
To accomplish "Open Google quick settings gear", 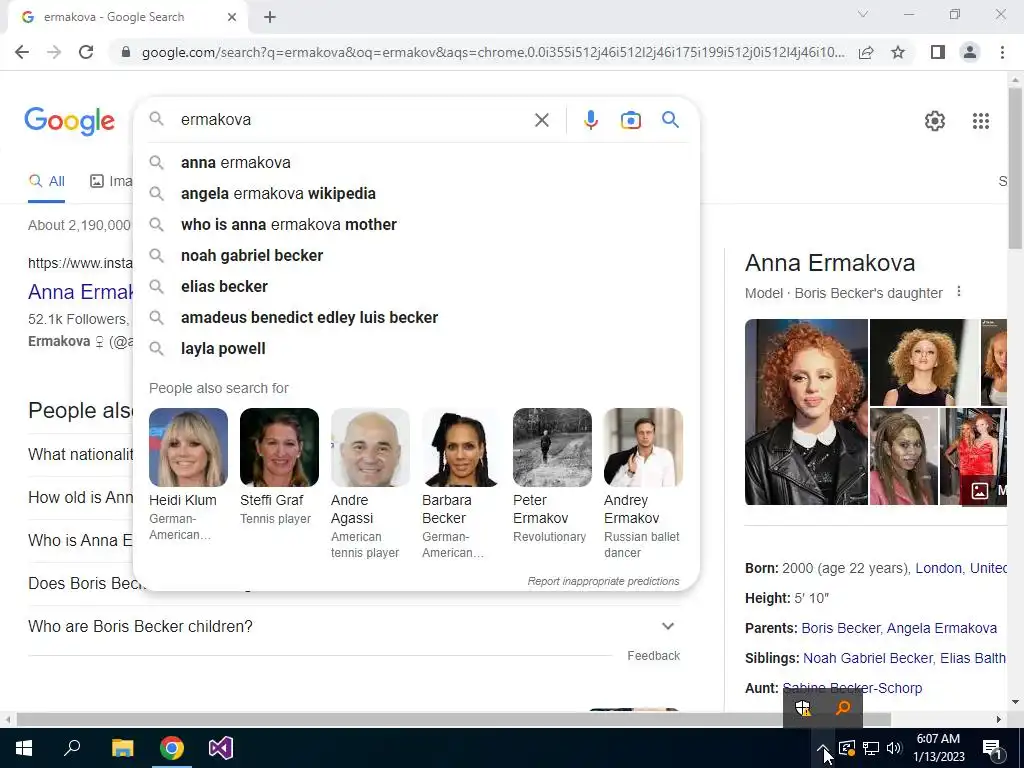I will [935, 121].
